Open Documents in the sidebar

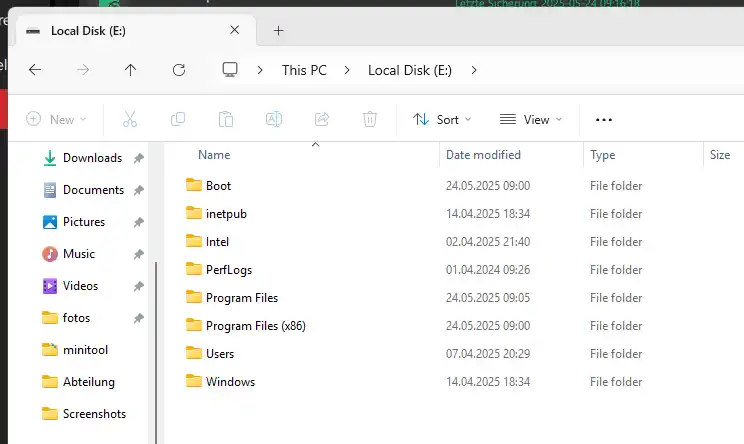pos(93,190)
